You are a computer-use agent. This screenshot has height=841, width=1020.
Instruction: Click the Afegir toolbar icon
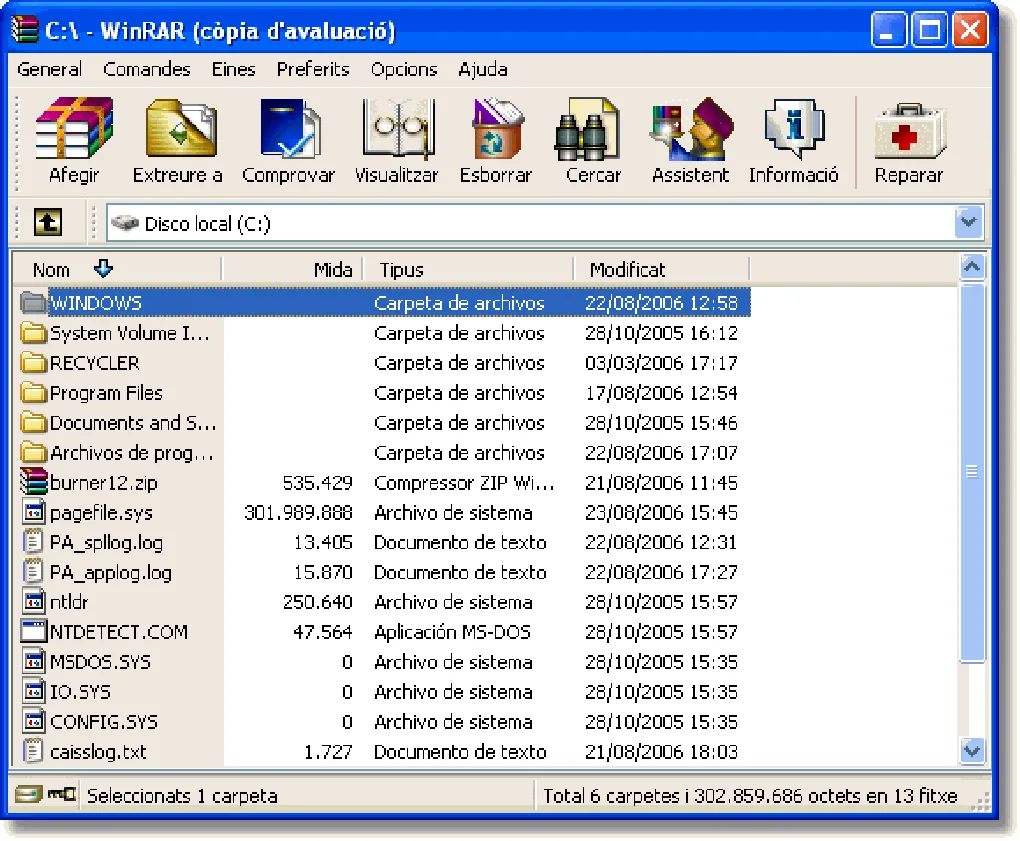[x=74, y=128]
